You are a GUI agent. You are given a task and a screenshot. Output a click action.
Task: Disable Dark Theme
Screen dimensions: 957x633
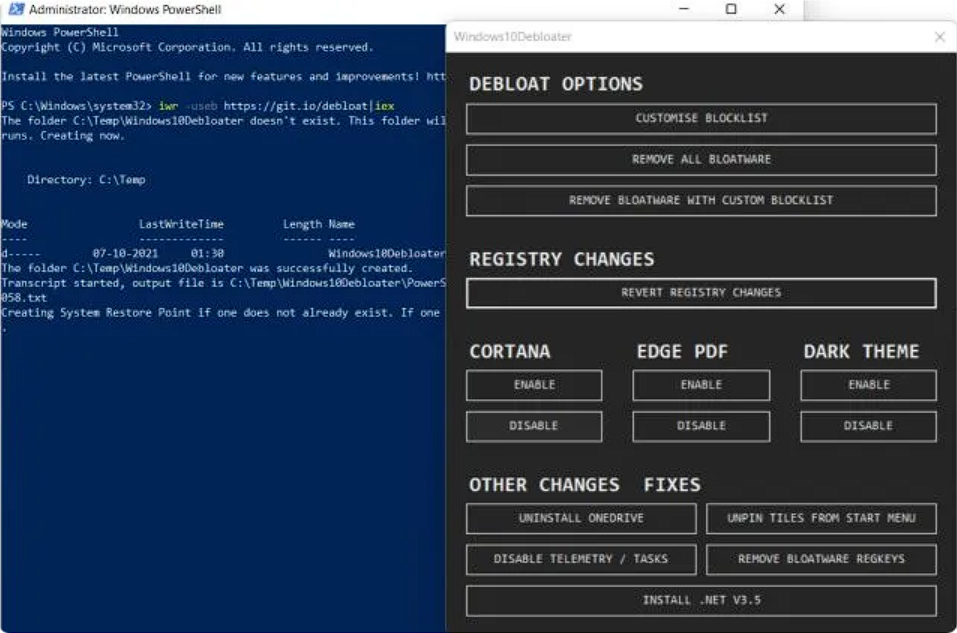(869, 426)
